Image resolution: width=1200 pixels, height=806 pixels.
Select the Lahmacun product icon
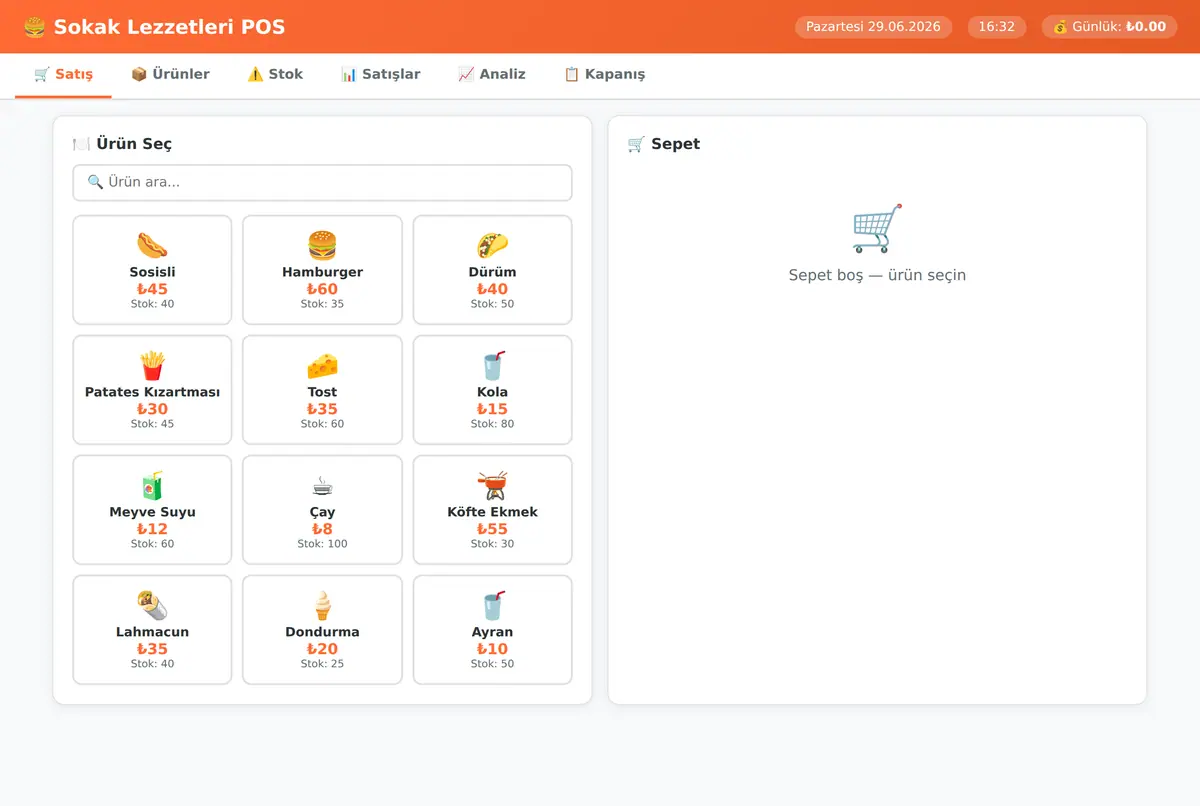coord(152,605)
